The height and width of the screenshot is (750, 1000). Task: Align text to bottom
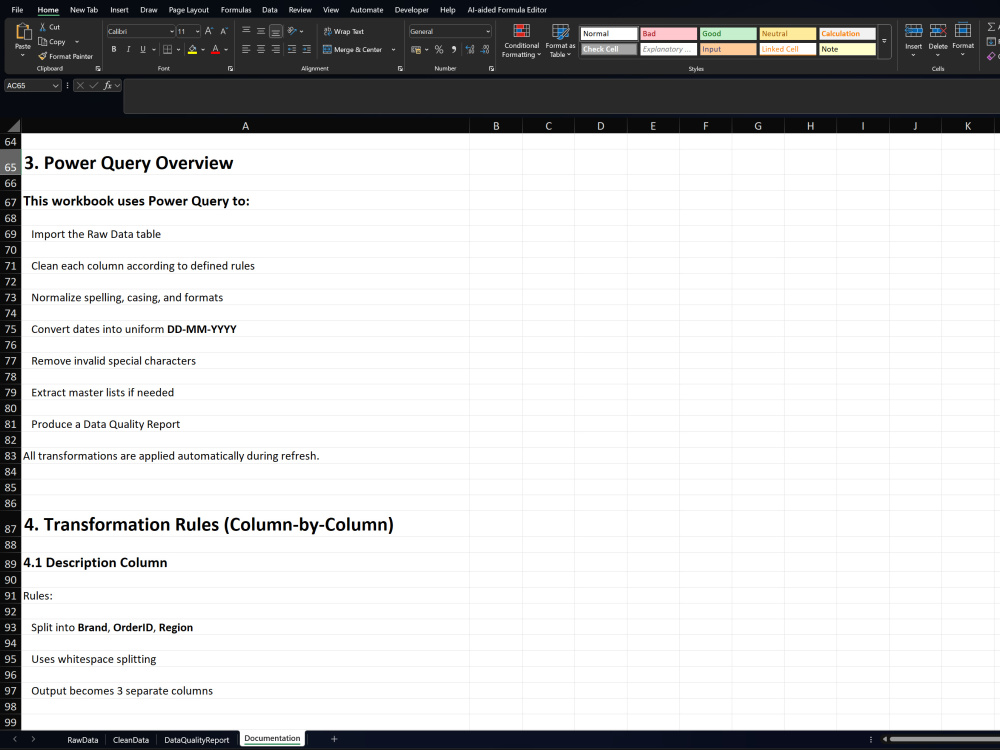pyautogui.click(x=276, y=31)
